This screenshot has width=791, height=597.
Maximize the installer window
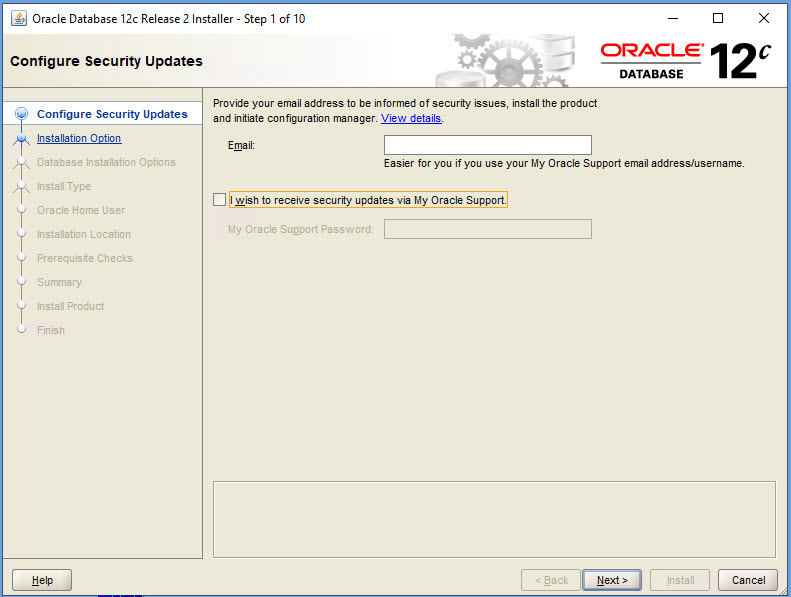(x=718, y=19)
